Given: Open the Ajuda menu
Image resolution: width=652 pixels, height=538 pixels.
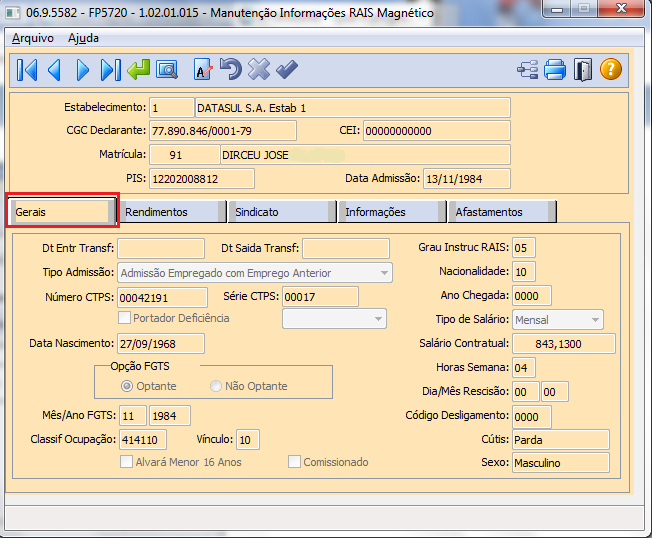Looking at the screenshot, I should pyautogui.click(x=84, y=38).
